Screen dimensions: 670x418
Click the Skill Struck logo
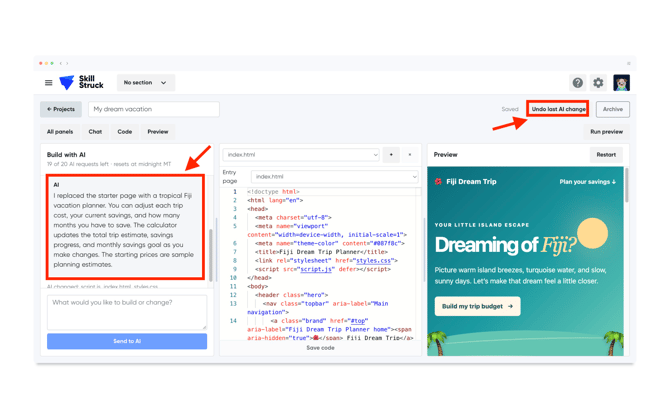coord(81,82)
